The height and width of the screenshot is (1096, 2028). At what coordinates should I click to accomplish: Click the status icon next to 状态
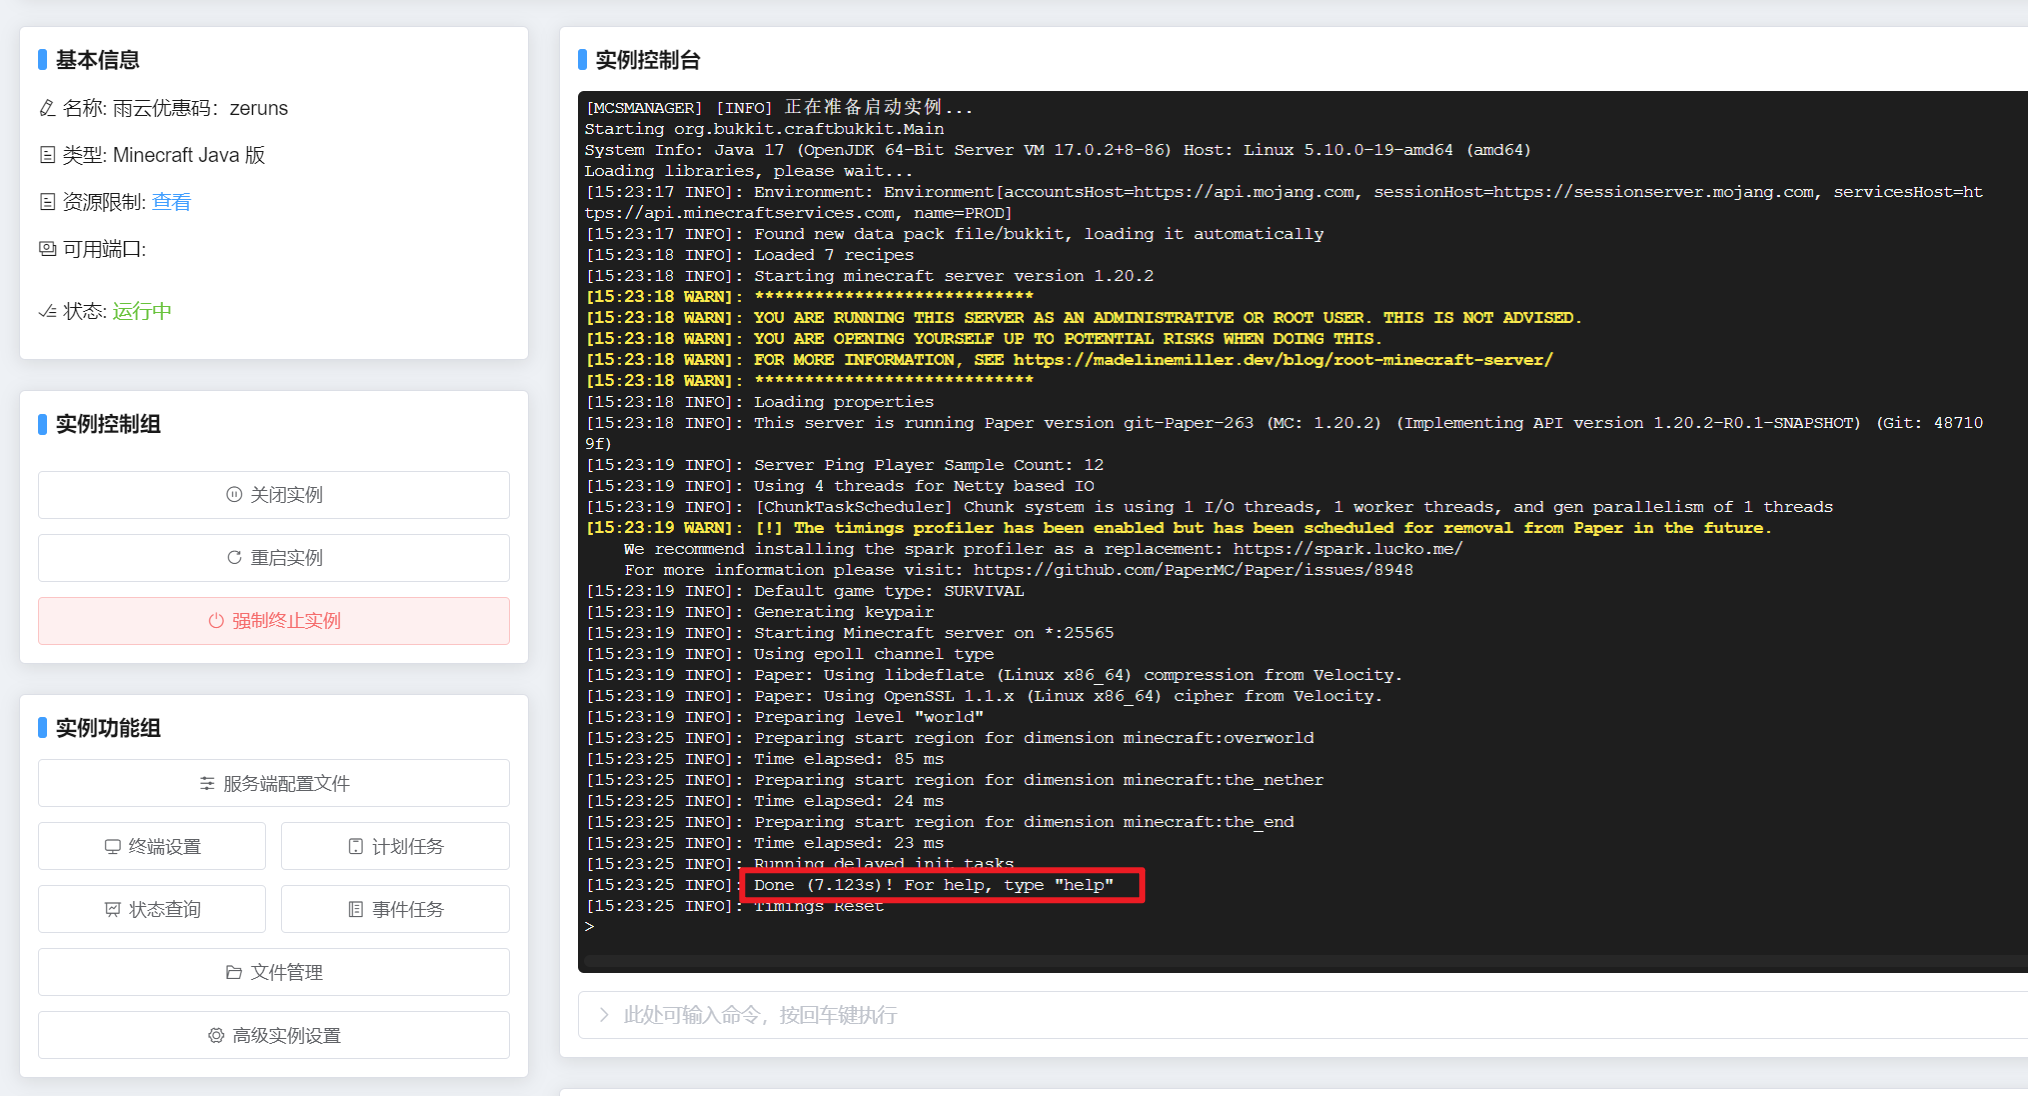point(47,311)
